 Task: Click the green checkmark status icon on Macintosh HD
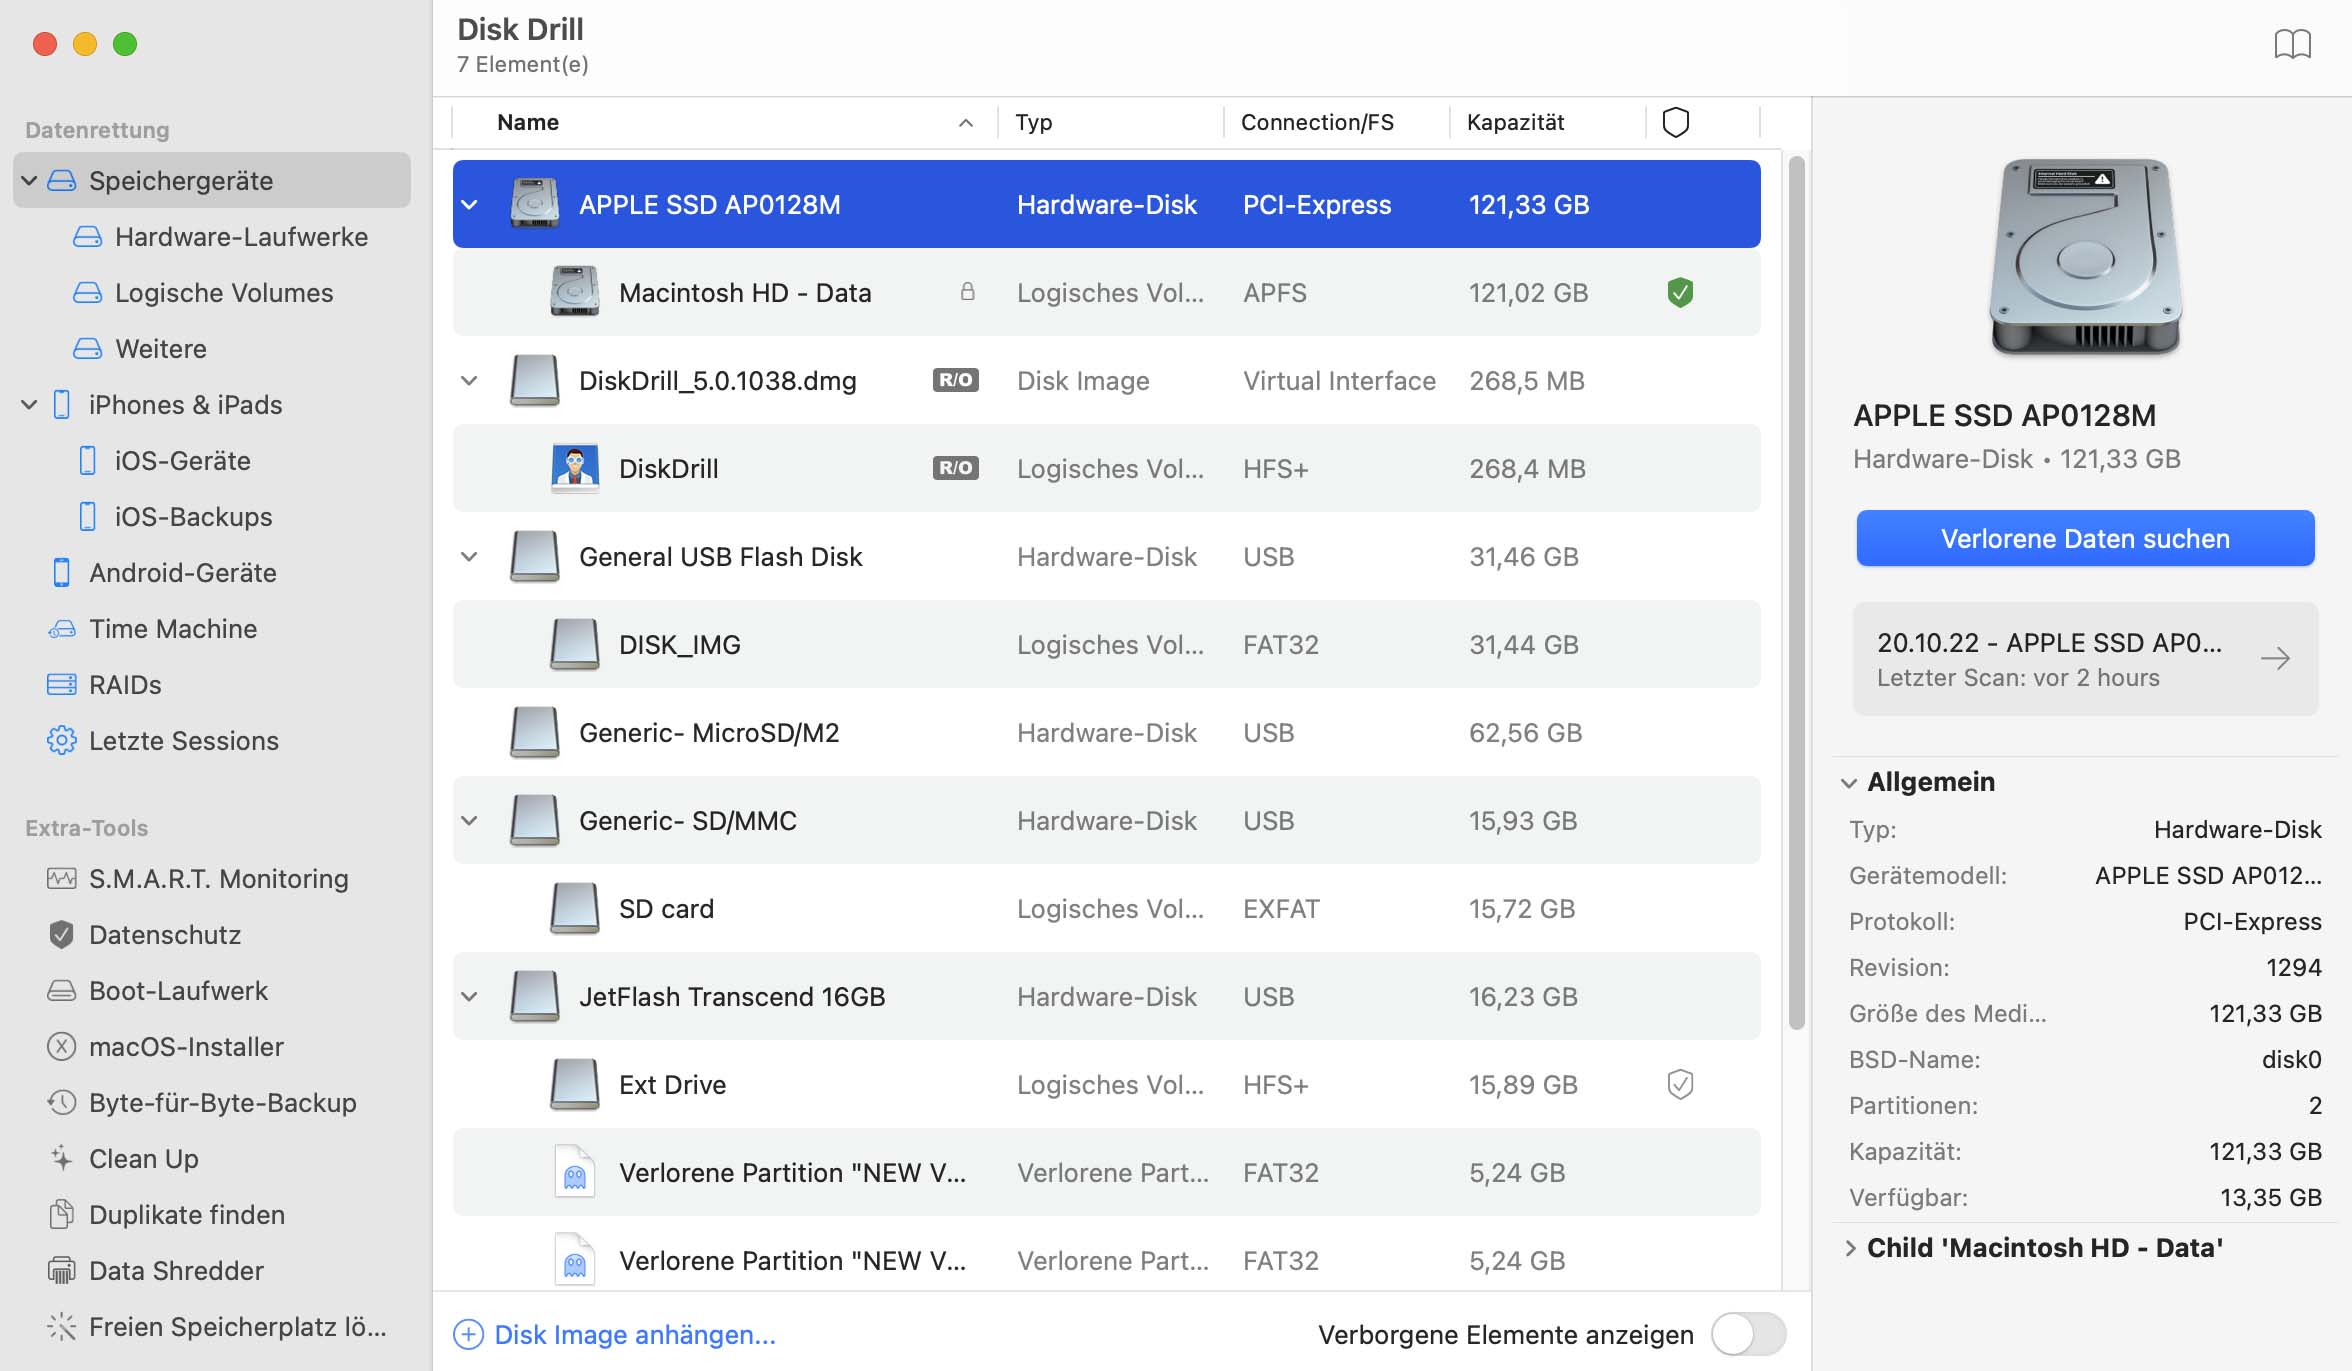(1676, 291)
